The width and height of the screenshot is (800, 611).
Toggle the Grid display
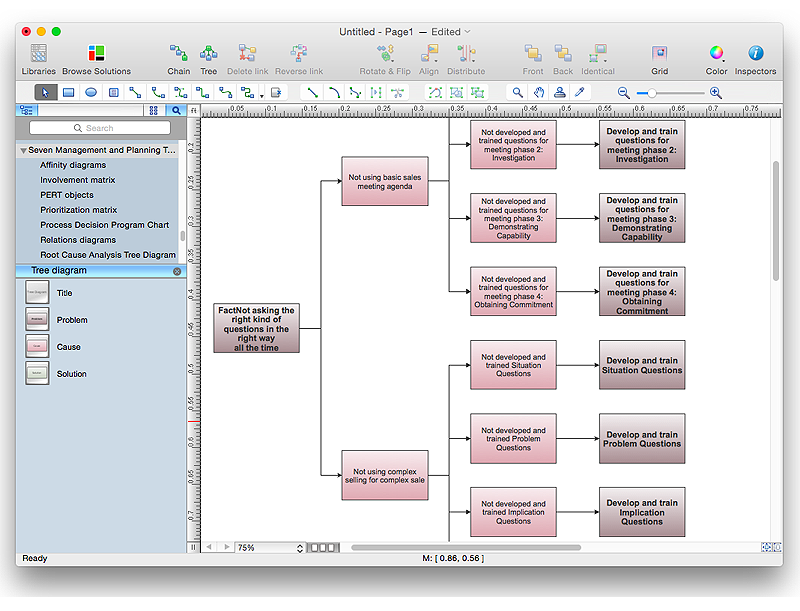coord(659,54)
